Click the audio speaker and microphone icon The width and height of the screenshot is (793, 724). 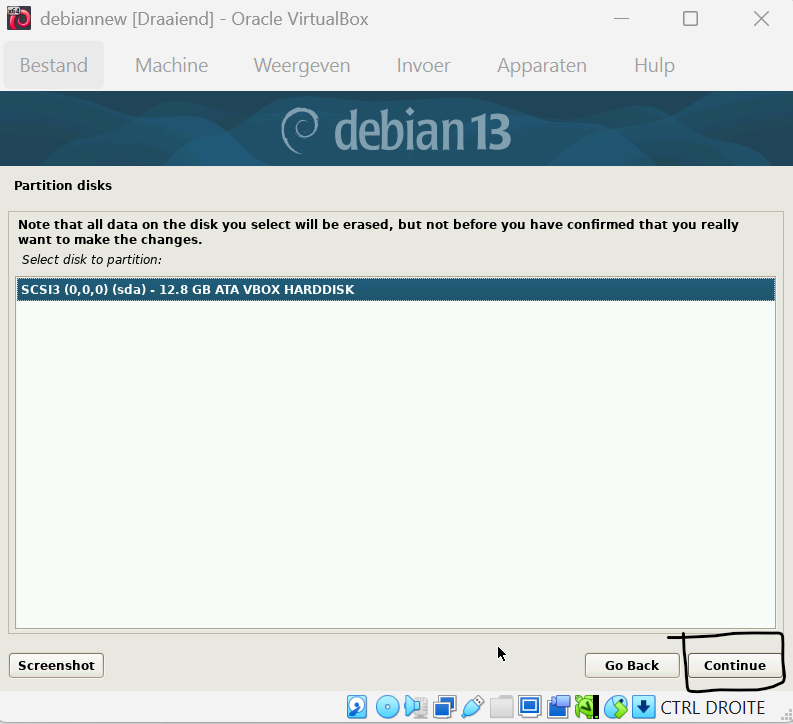pos(416,707)
